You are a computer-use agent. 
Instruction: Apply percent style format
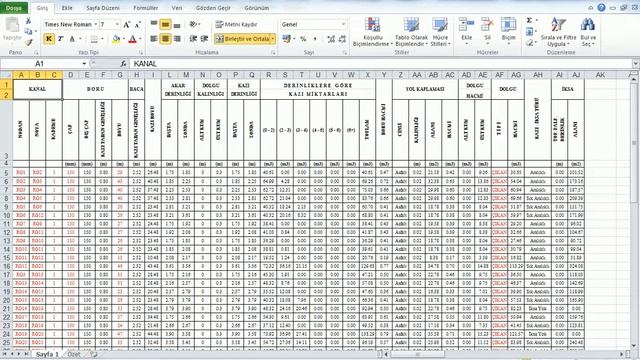point(303,39)
